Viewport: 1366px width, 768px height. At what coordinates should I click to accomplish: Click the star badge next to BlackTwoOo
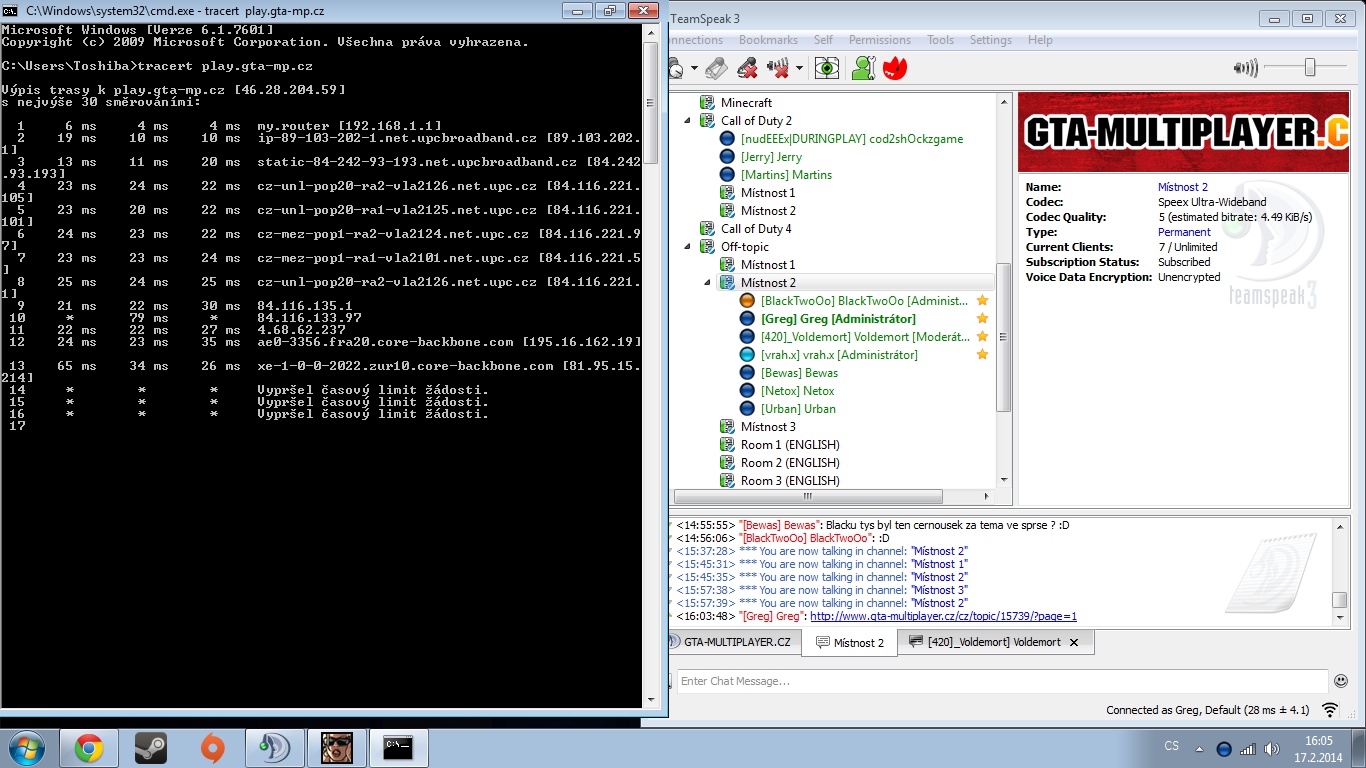(x=982, y=301)
